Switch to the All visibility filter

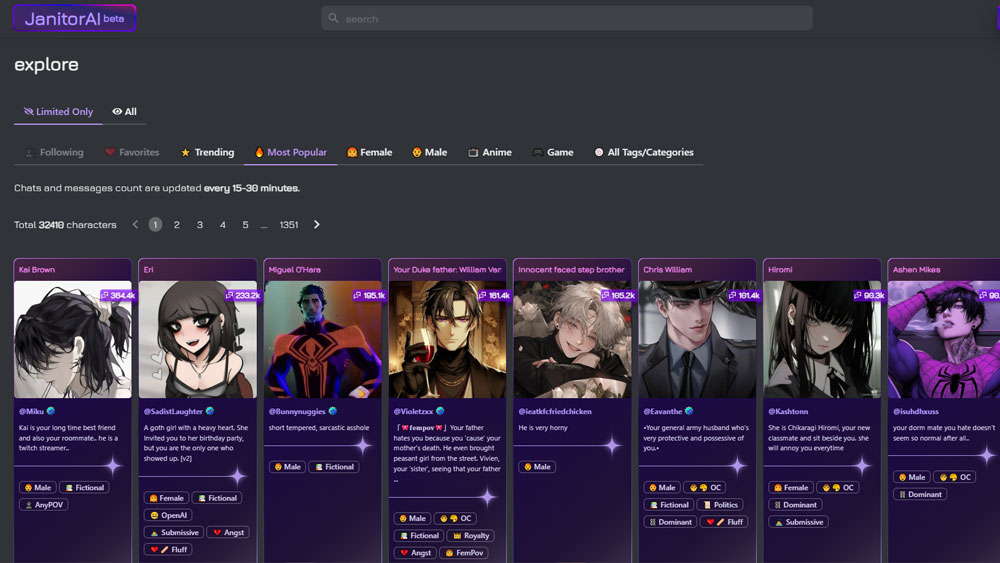[124, 112]
